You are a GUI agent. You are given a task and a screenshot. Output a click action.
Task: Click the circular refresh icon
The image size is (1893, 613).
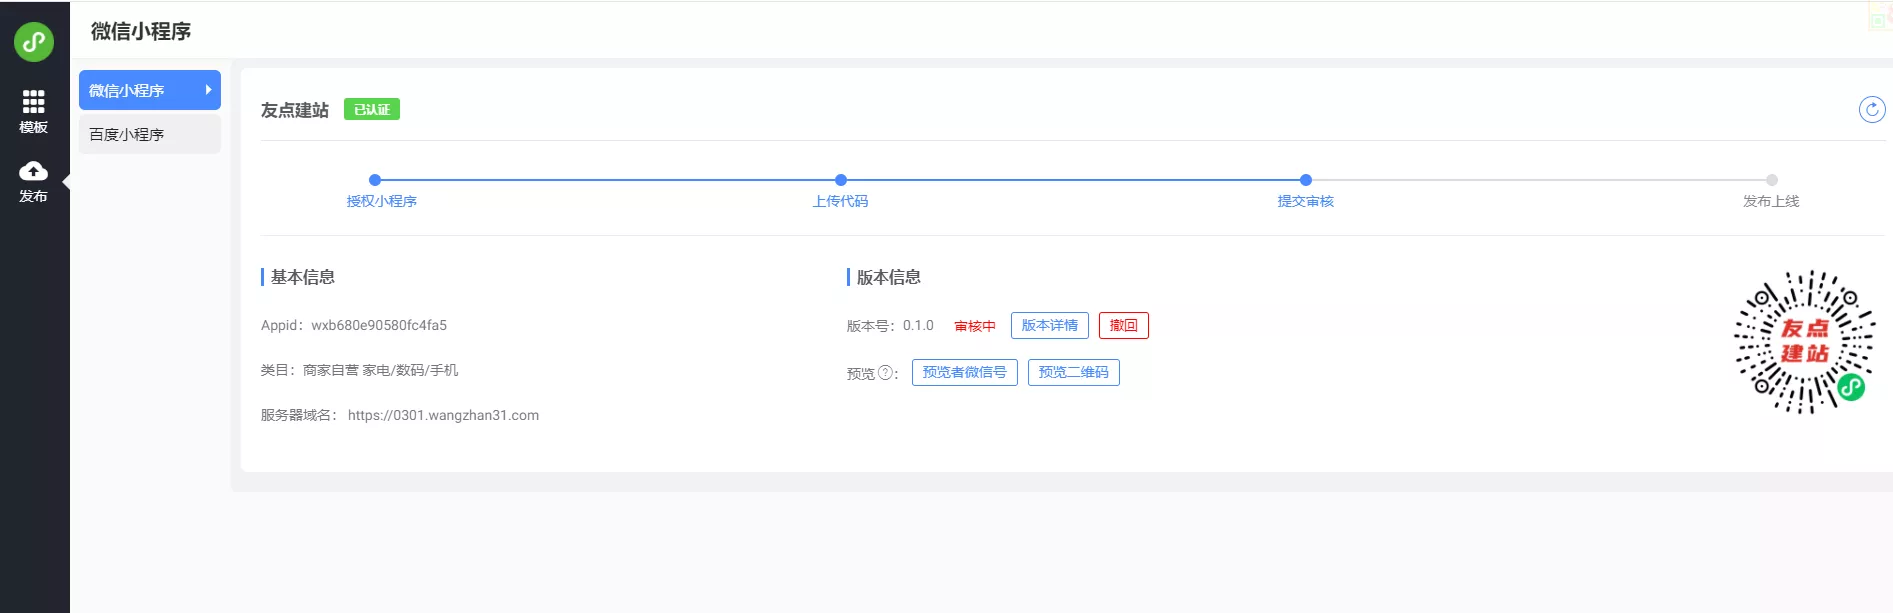[1871, 109]
